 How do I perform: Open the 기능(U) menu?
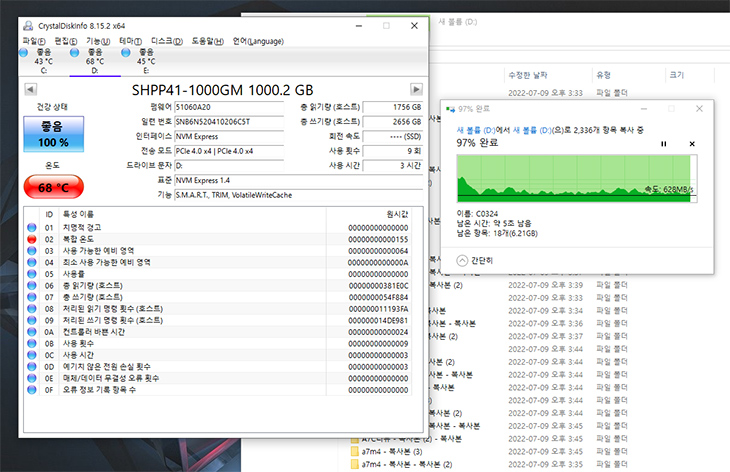point(98,41)
